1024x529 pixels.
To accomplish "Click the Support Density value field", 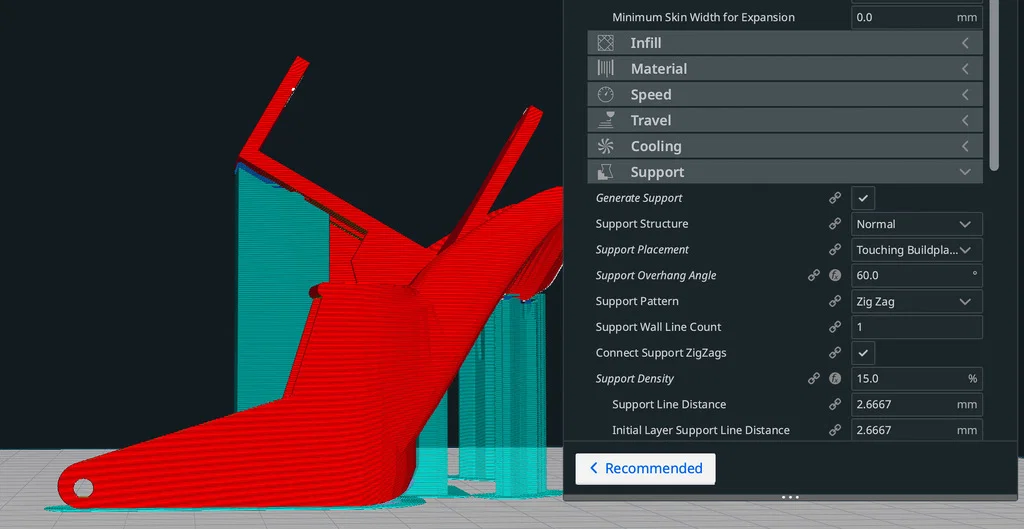I will click(x=917, y=379).
